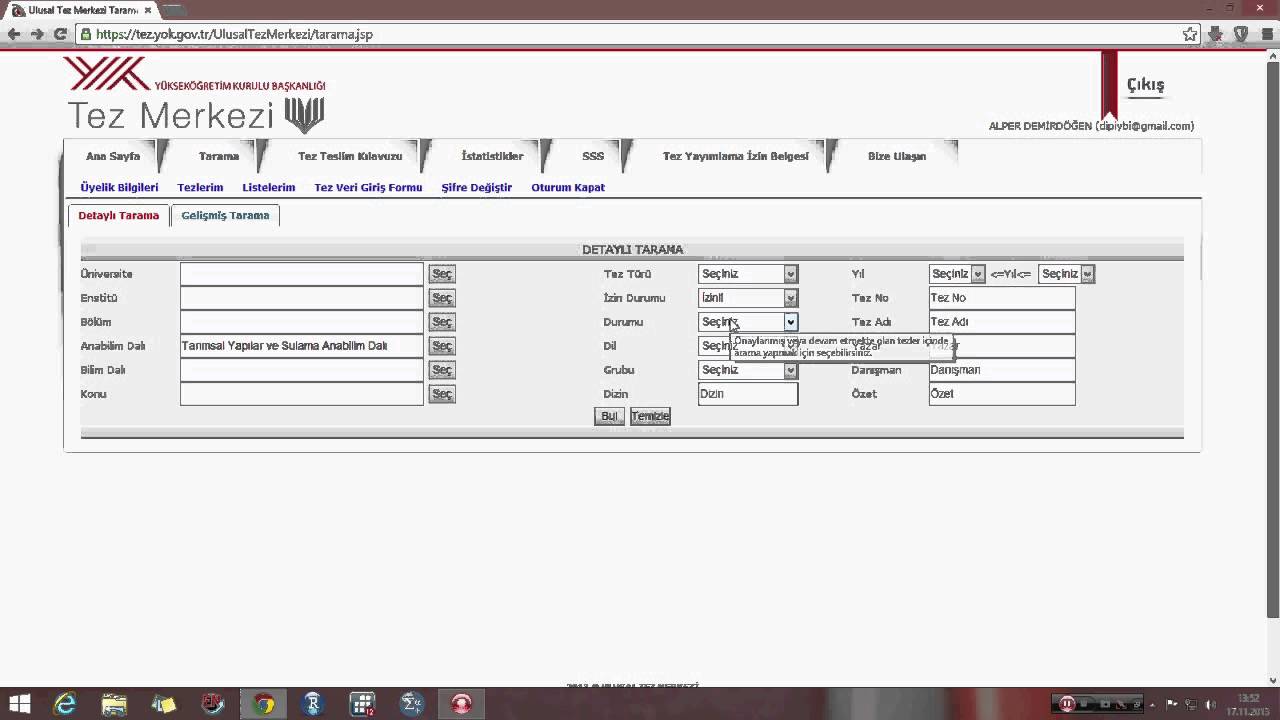
Task: Open Tez Teslim Kılavuzu menu
Action: 350,156
